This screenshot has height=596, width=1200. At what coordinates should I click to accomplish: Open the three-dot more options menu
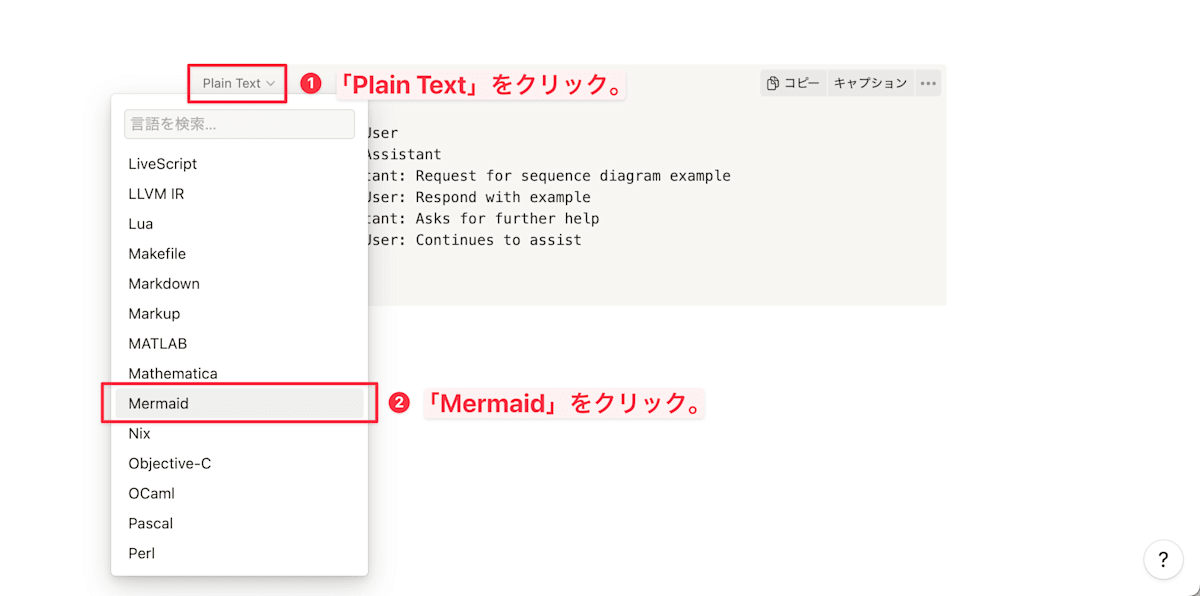click(x=928, y=83)
